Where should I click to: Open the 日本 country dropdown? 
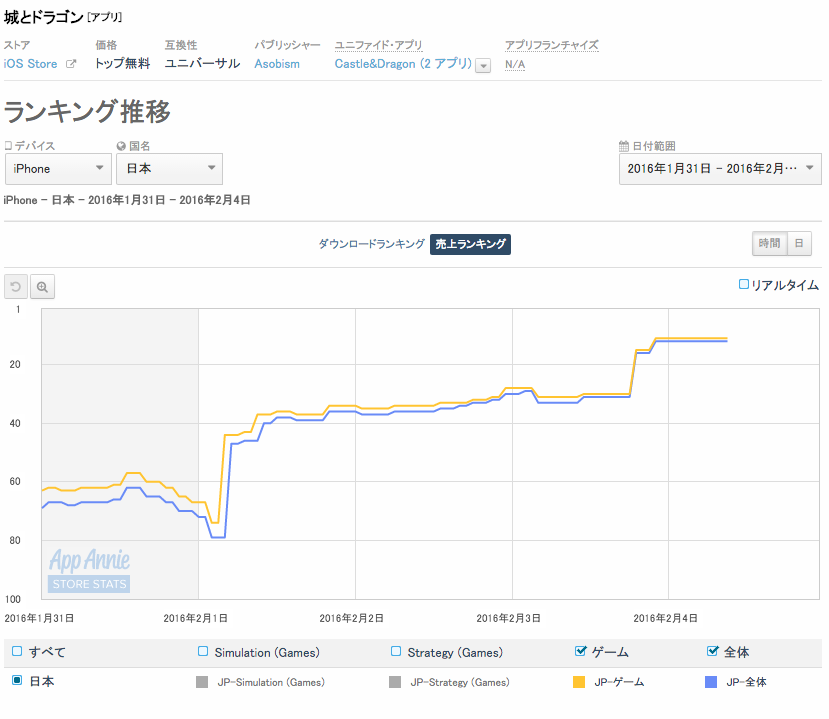(x=169, y=169)
